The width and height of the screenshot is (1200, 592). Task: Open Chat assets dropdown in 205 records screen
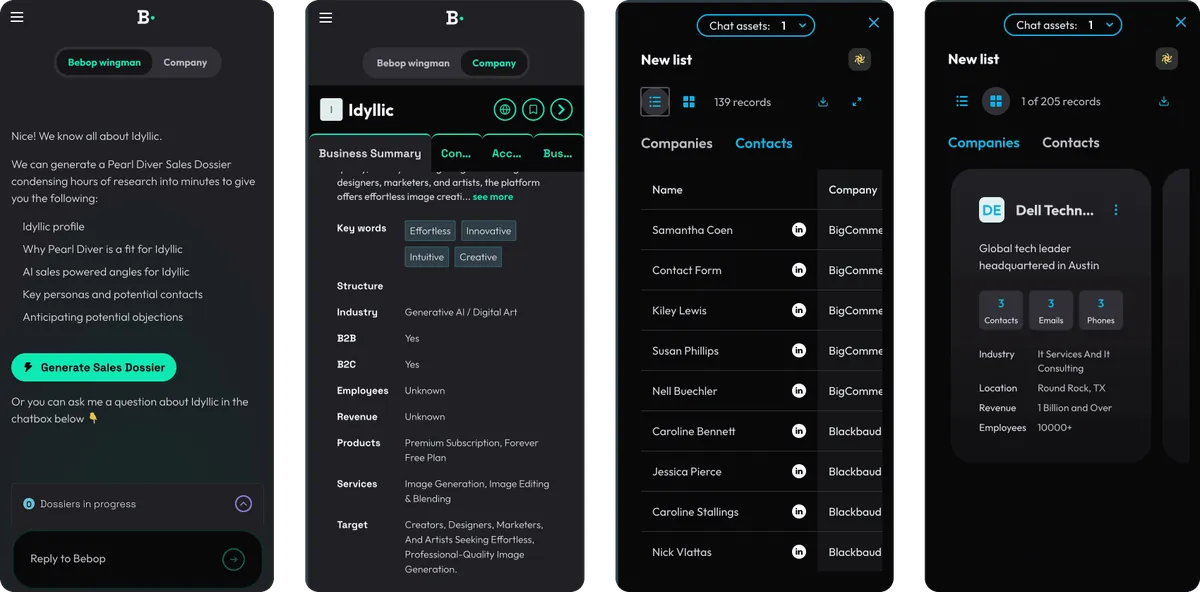1063,25
